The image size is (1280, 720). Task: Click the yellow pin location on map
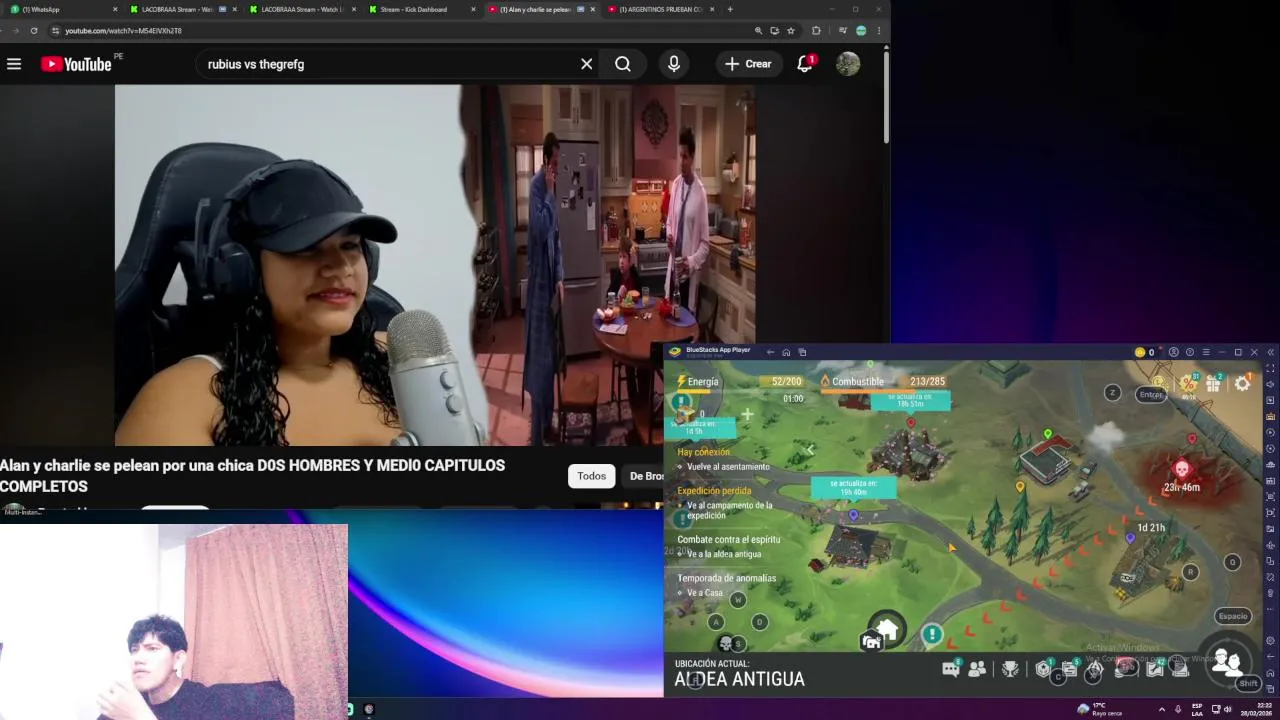coord(1020,487)
